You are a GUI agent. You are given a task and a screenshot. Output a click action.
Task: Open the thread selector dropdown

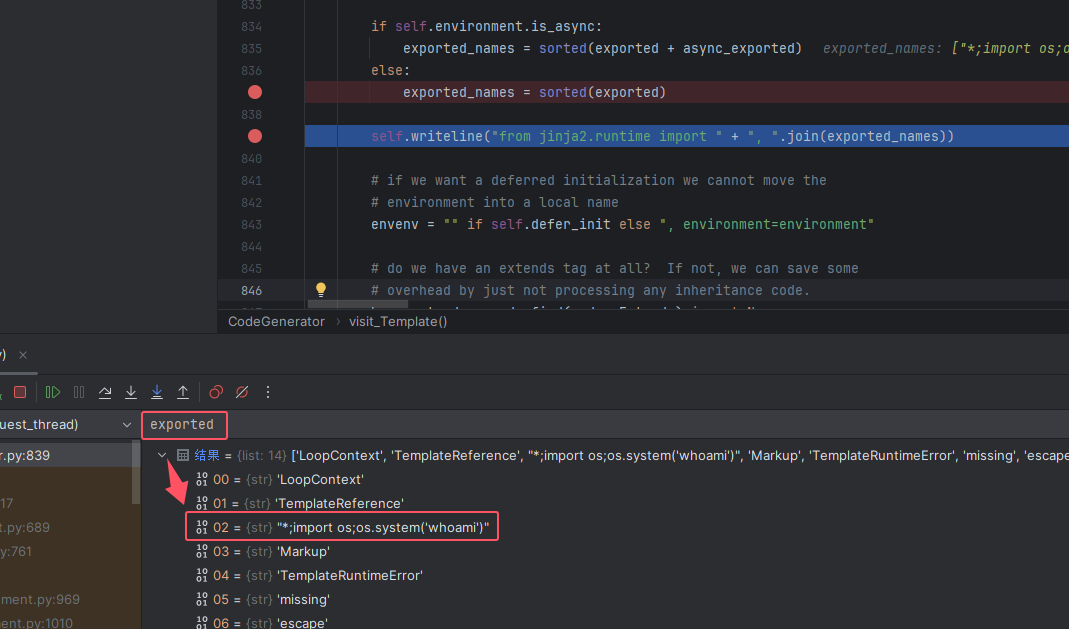(x=126, y=425)
